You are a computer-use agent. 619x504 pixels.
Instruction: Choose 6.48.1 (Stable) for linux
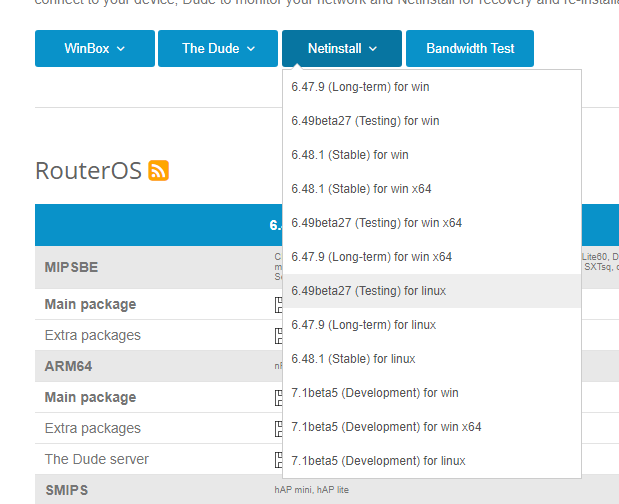point(432,359)
